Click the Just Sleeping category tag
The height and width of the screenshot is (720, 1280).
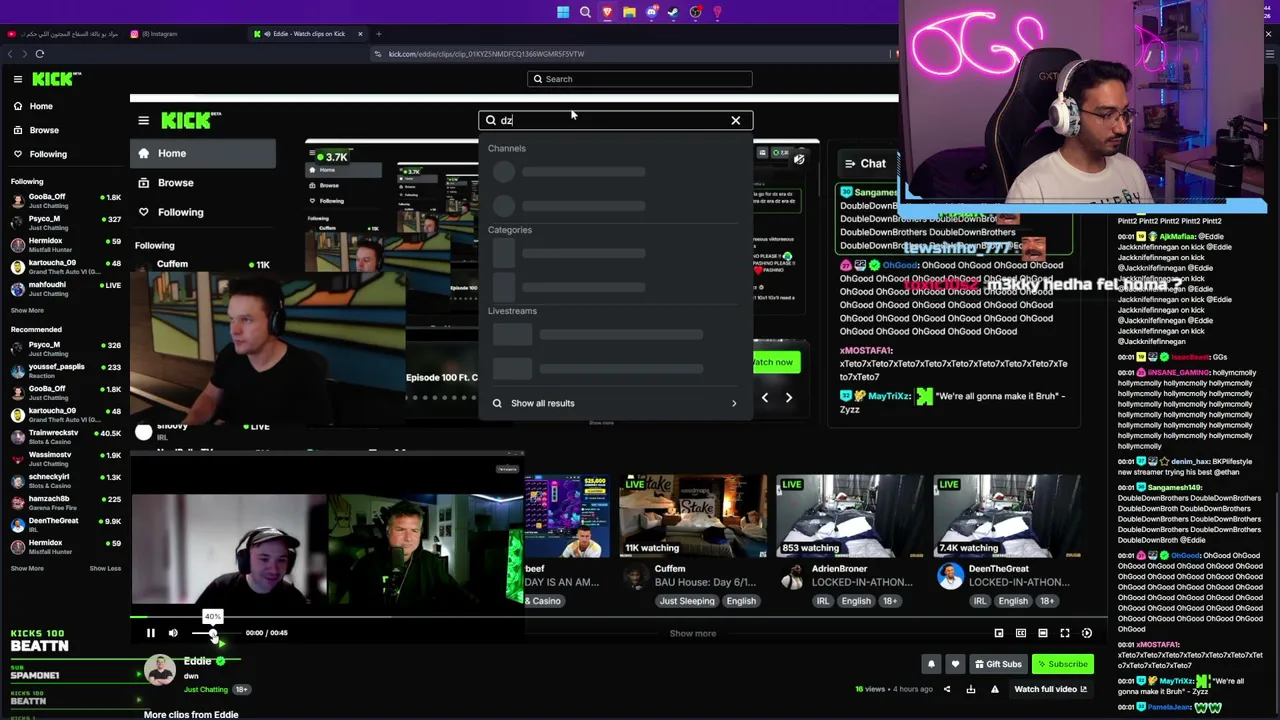pos(687,601)
